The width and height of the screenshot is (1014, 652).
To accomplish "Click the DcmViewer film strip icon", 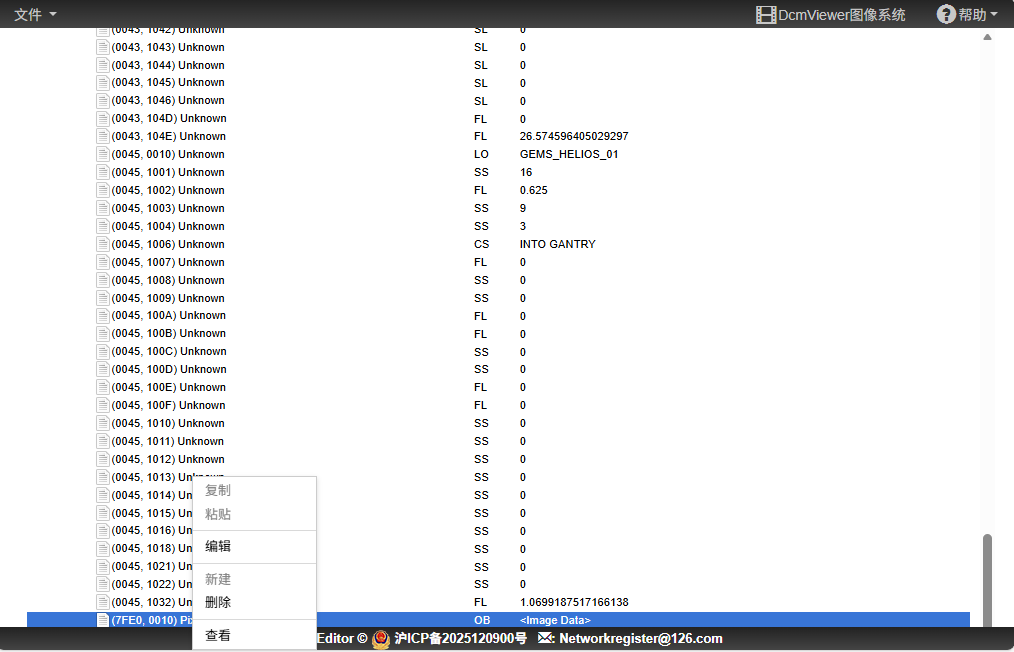I will [766, 14].
